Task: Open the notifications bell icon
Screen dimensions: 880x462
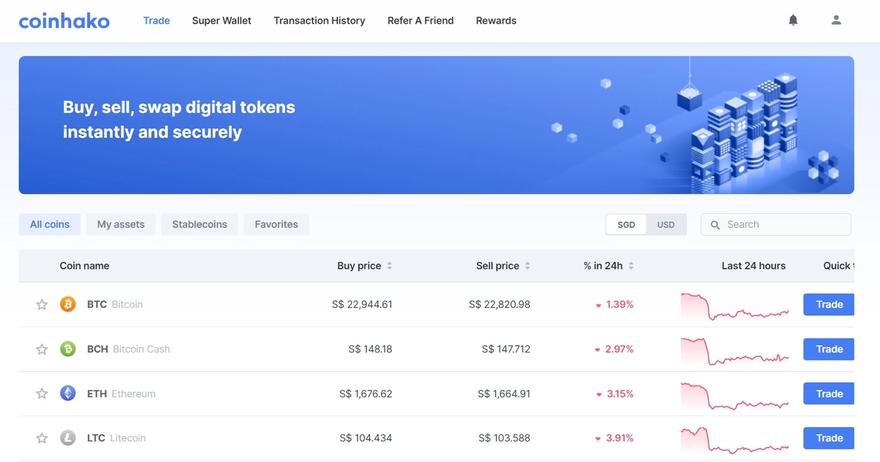Action: (x=793, y=20)
